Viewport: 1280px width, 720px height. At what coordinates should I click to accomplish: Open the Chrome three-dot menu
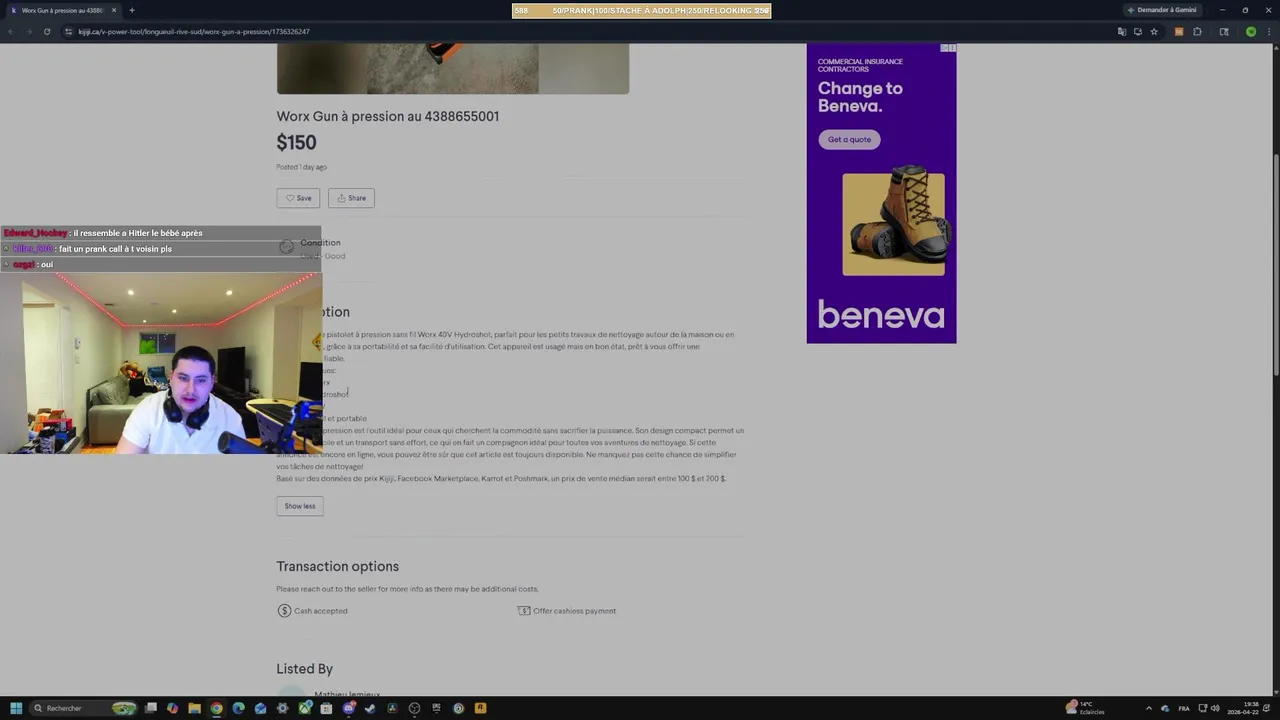tap(1268, 32)
